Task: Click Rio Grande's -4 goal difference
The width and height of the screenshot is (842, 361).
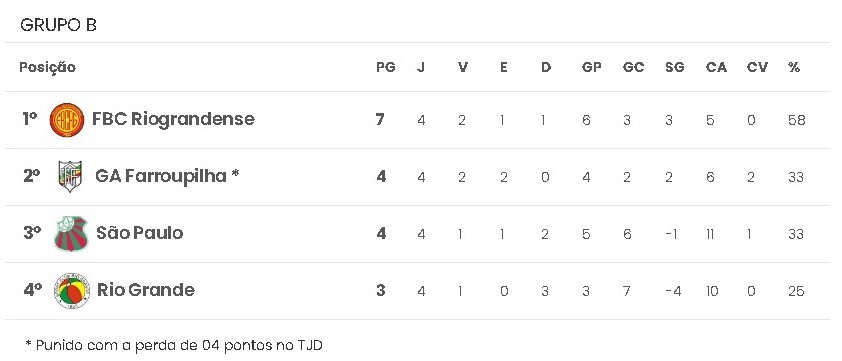Action: tap(673, 291)
